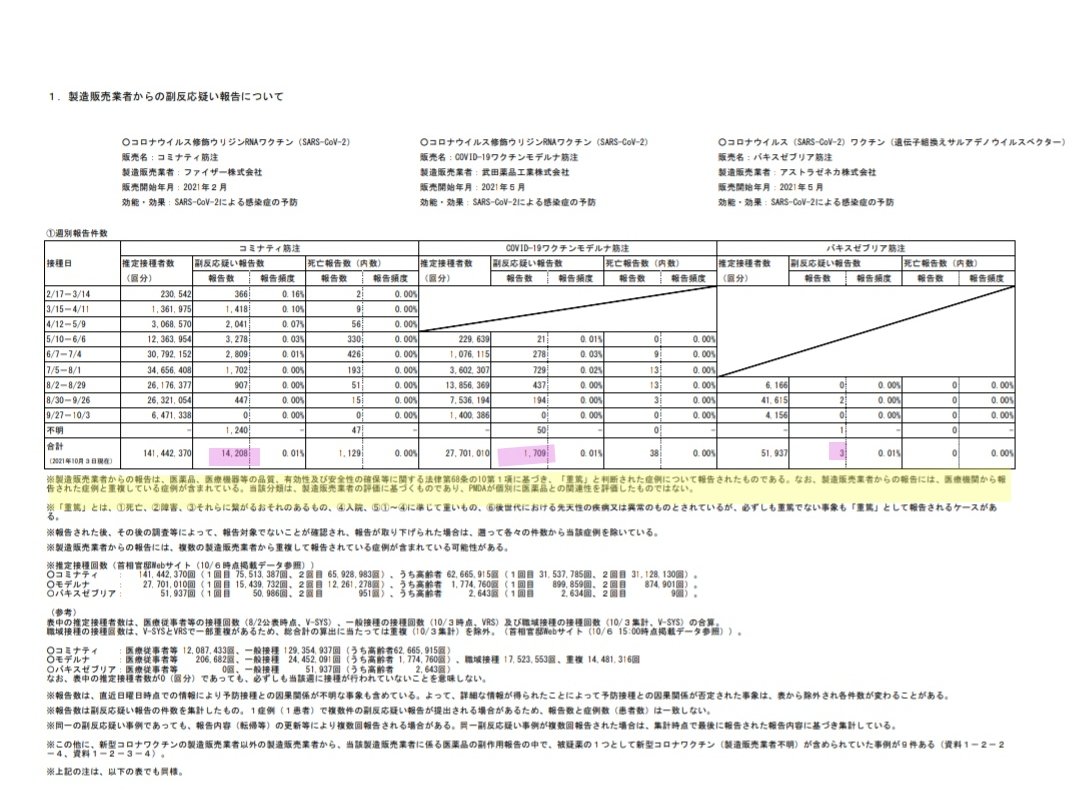Click the Vaxzevria total 51,937
1080x803 pixels.
click(776, 453)
